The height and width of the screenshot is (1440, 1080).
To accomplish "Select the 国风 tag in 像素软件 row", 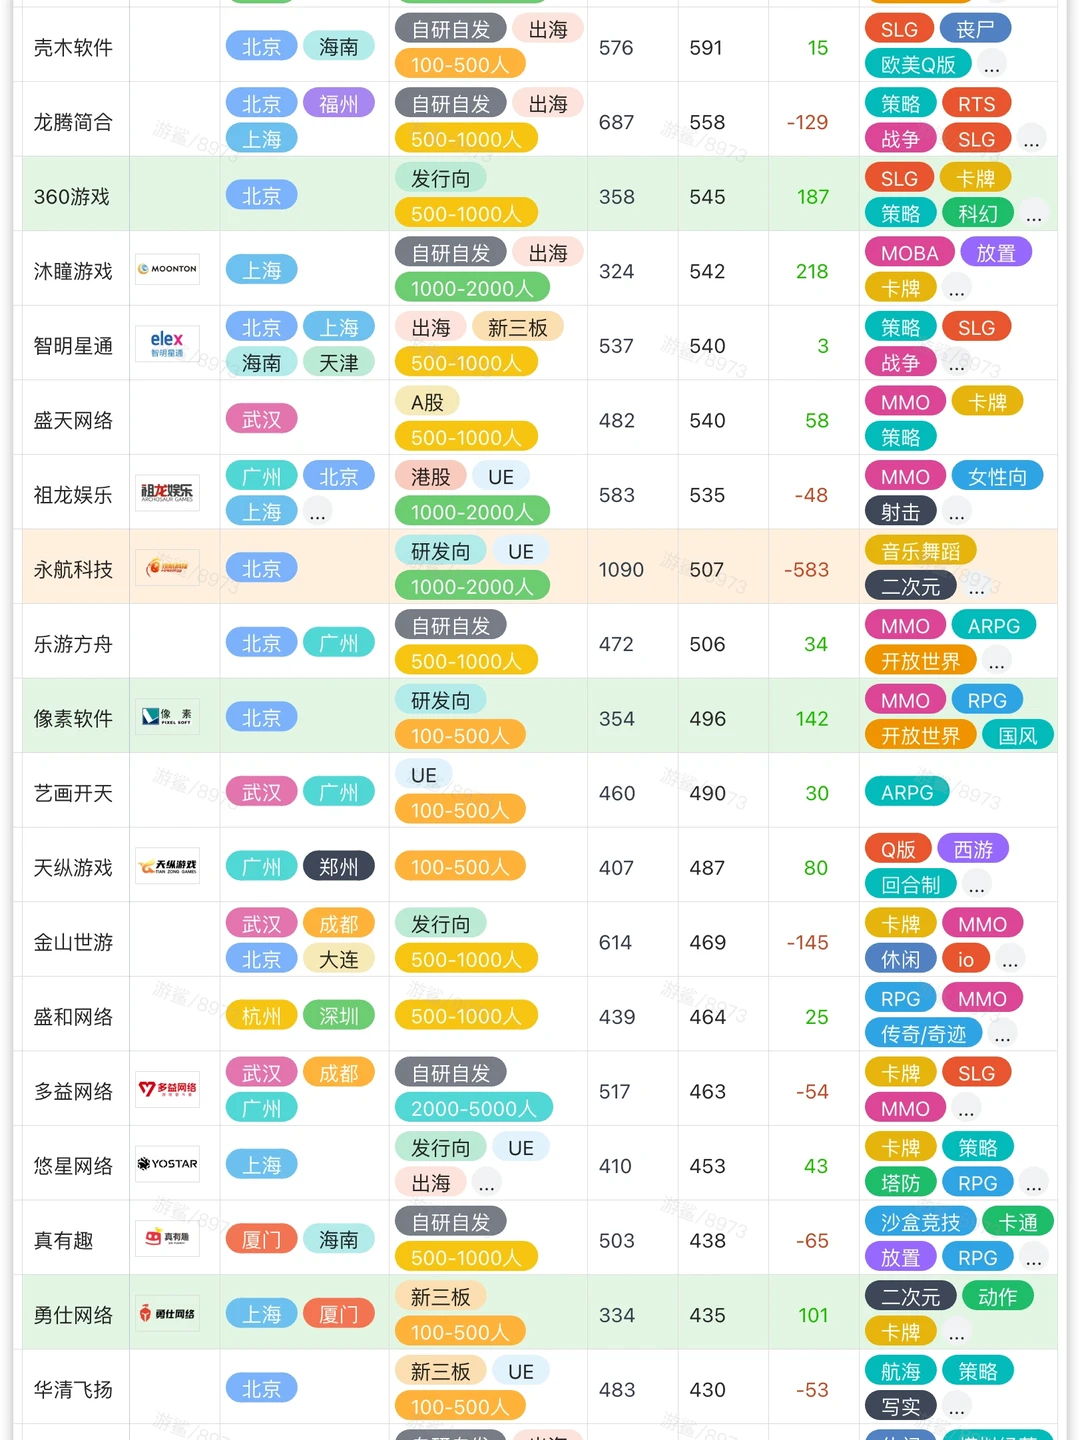I will coord(1017,735).
